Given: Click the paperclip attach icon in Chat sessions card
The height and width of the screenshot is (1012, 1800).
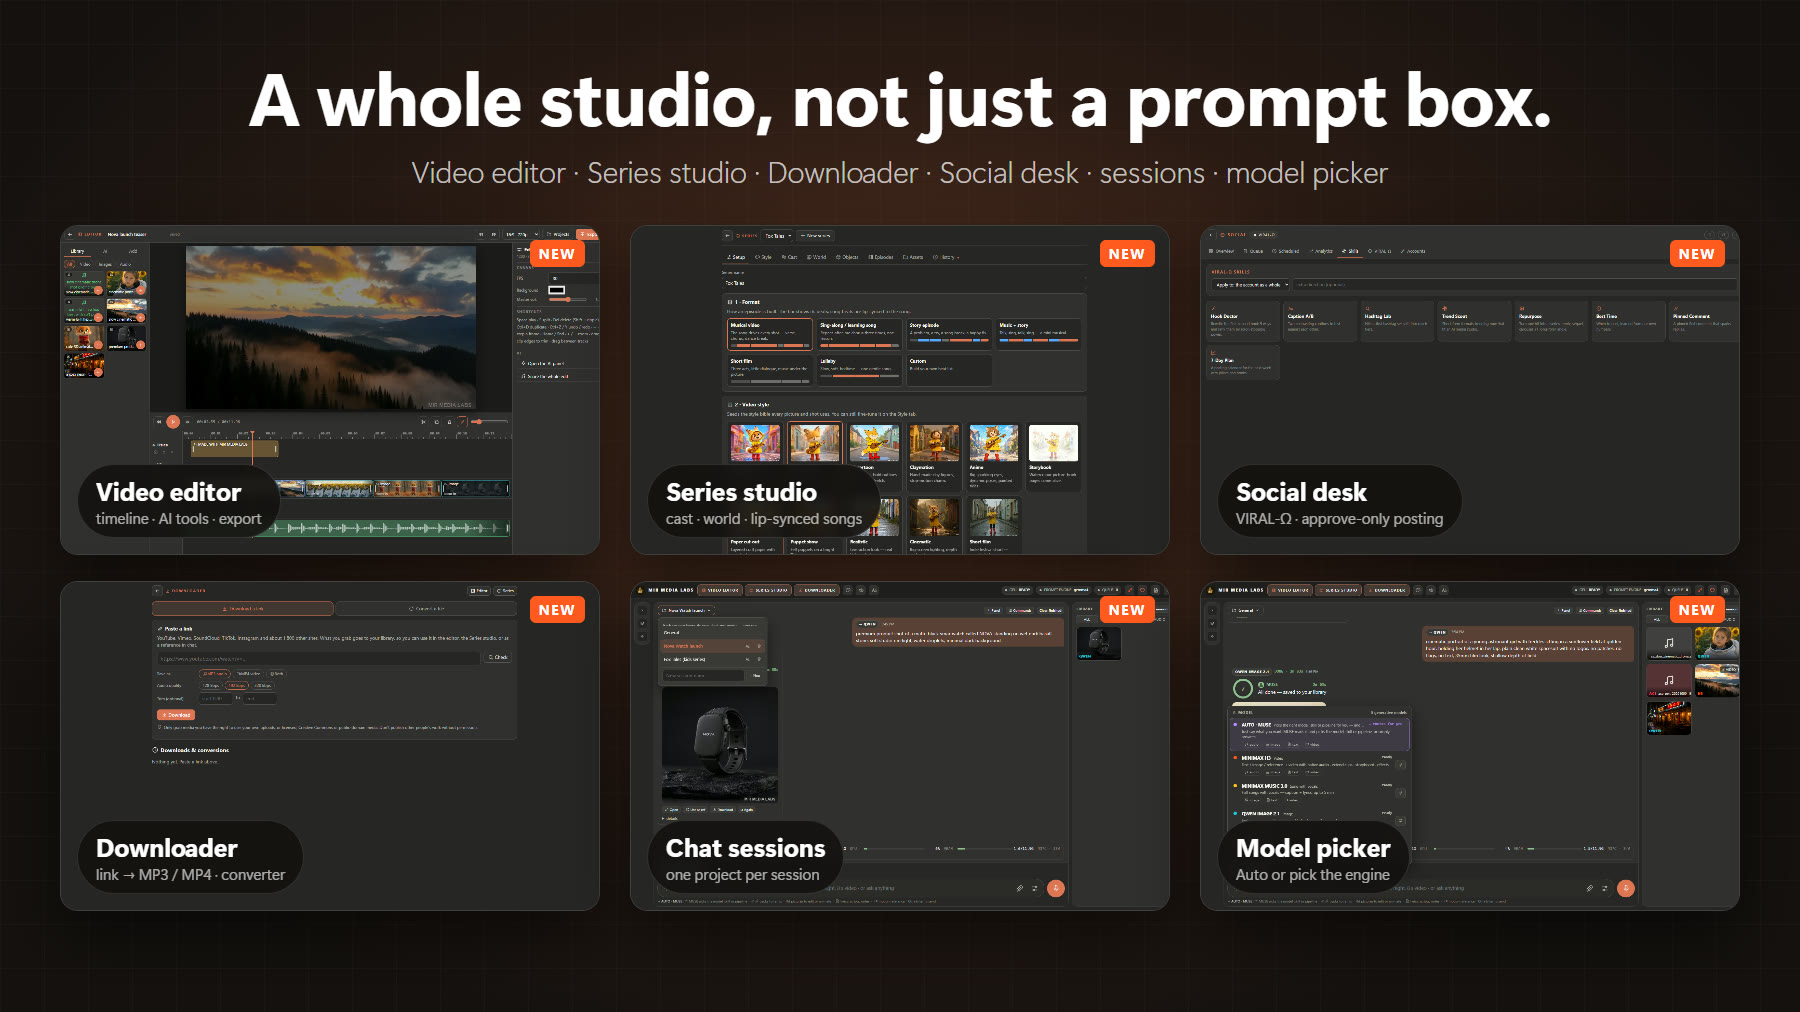Looking at the screenshot, I should point(1019,888).
